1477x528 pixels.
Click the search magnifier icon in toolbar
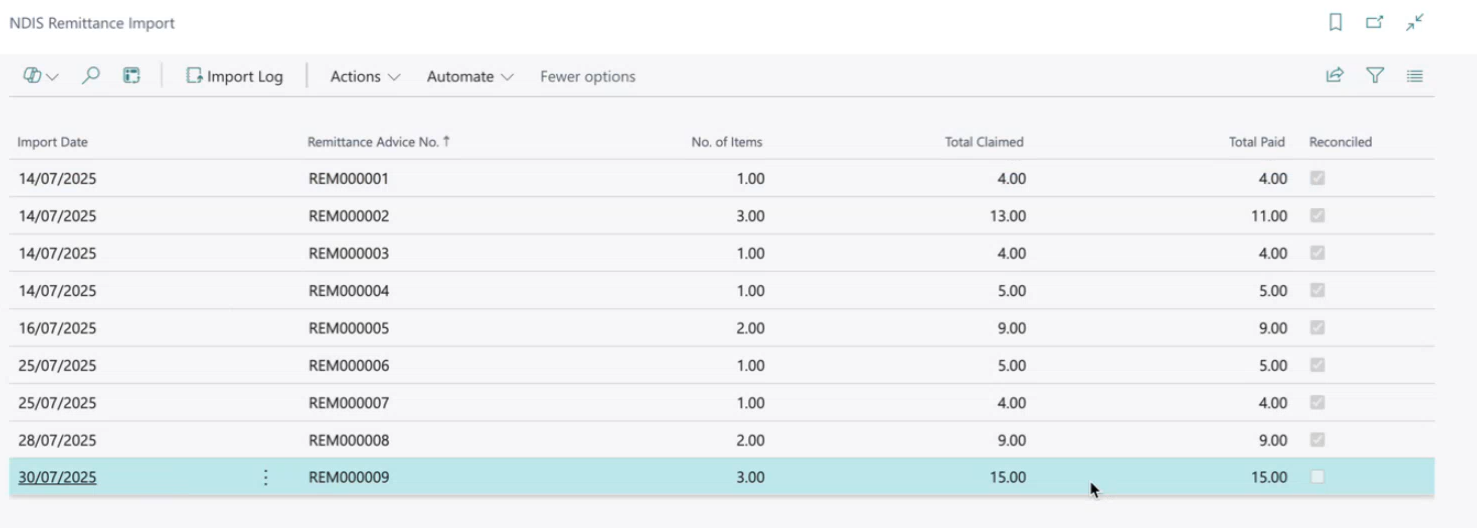91,75
